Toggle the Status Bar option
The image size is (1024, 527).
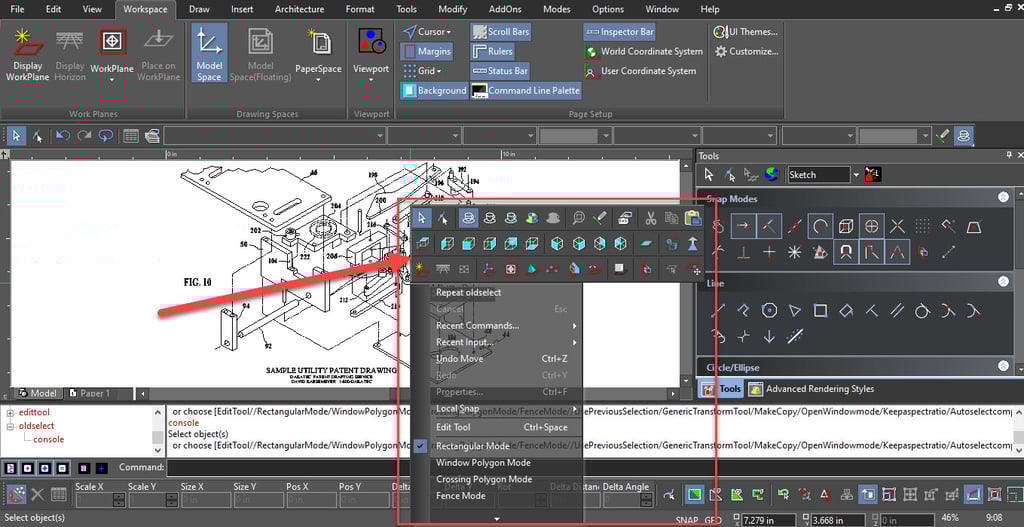[x=500, y=71]
